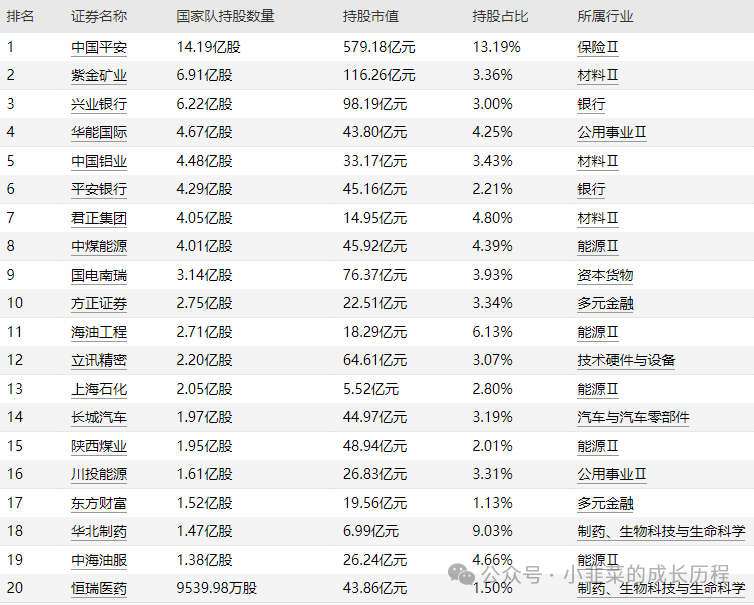Open the 方正证券 stock link
This screenshot has width=754, height=605.
coord(99,303)
